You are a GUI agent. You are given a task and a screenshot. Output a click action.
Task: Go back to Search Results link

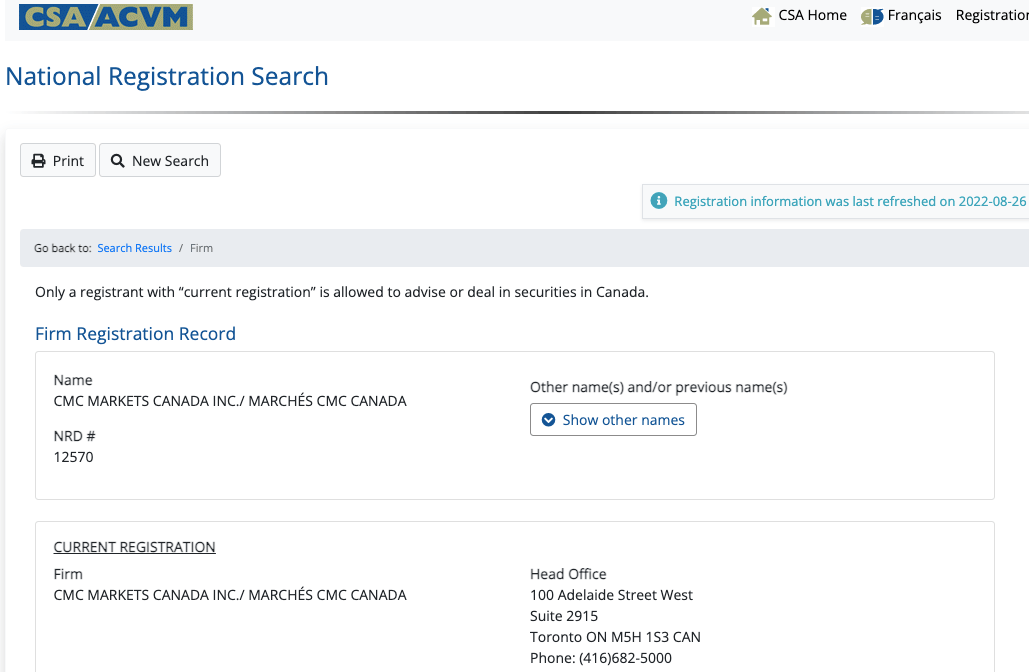[135, 248]
